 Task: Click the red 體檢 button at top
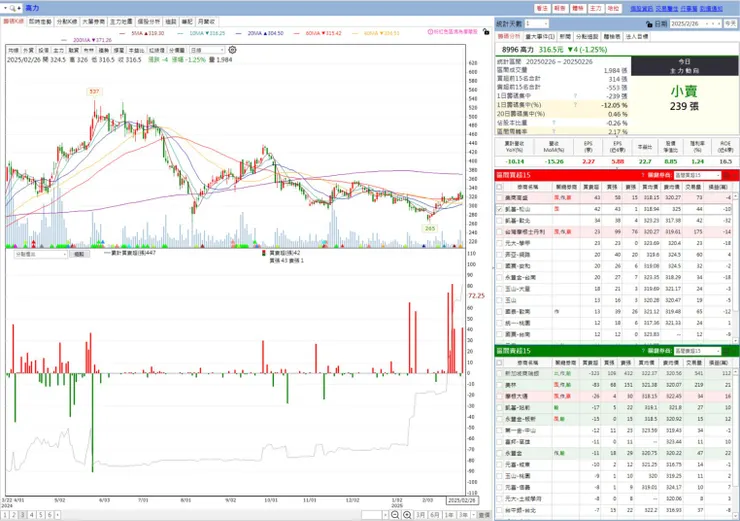578,8
